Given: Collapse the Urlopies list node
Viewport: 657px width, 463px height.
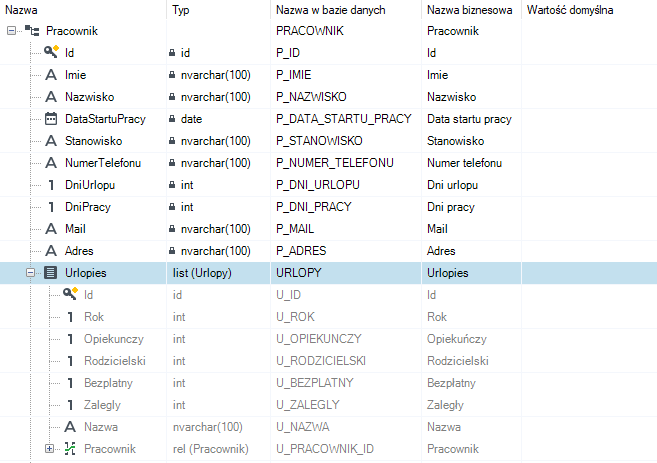Looking at the screenshot, I should 30,273.
